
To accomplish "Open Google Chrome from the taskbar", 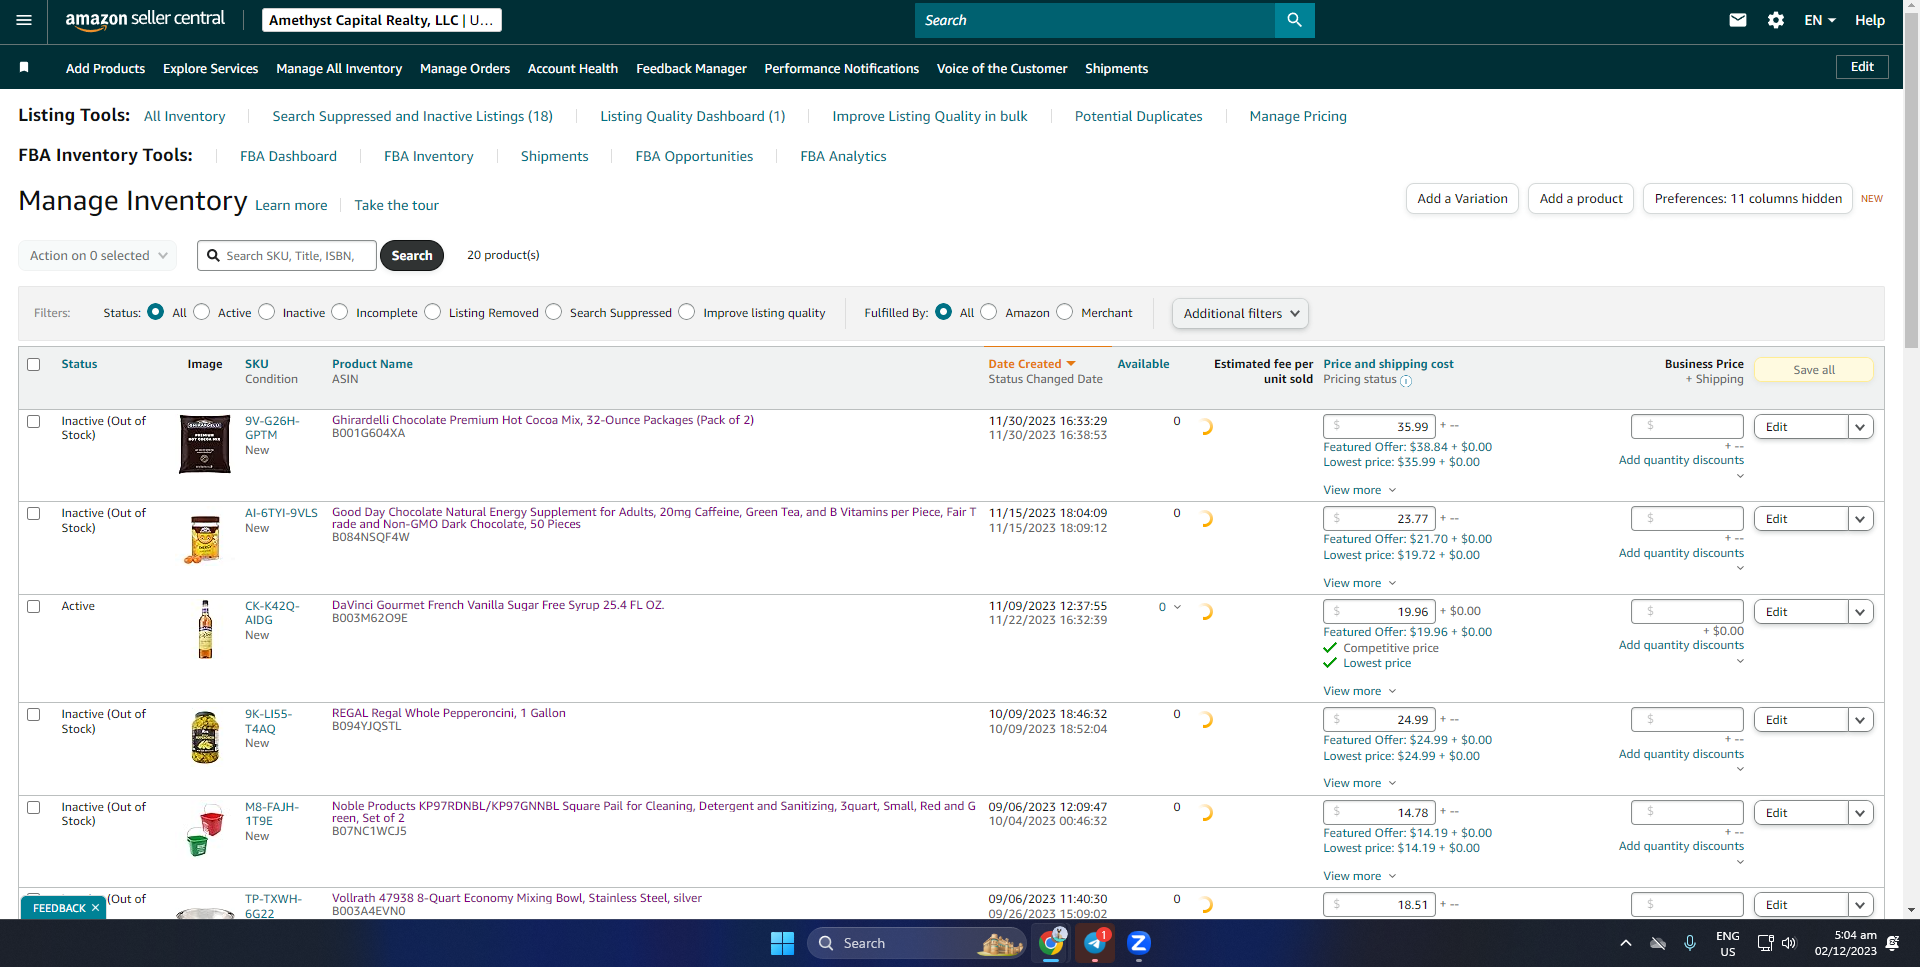I will tap(1051, 943).
